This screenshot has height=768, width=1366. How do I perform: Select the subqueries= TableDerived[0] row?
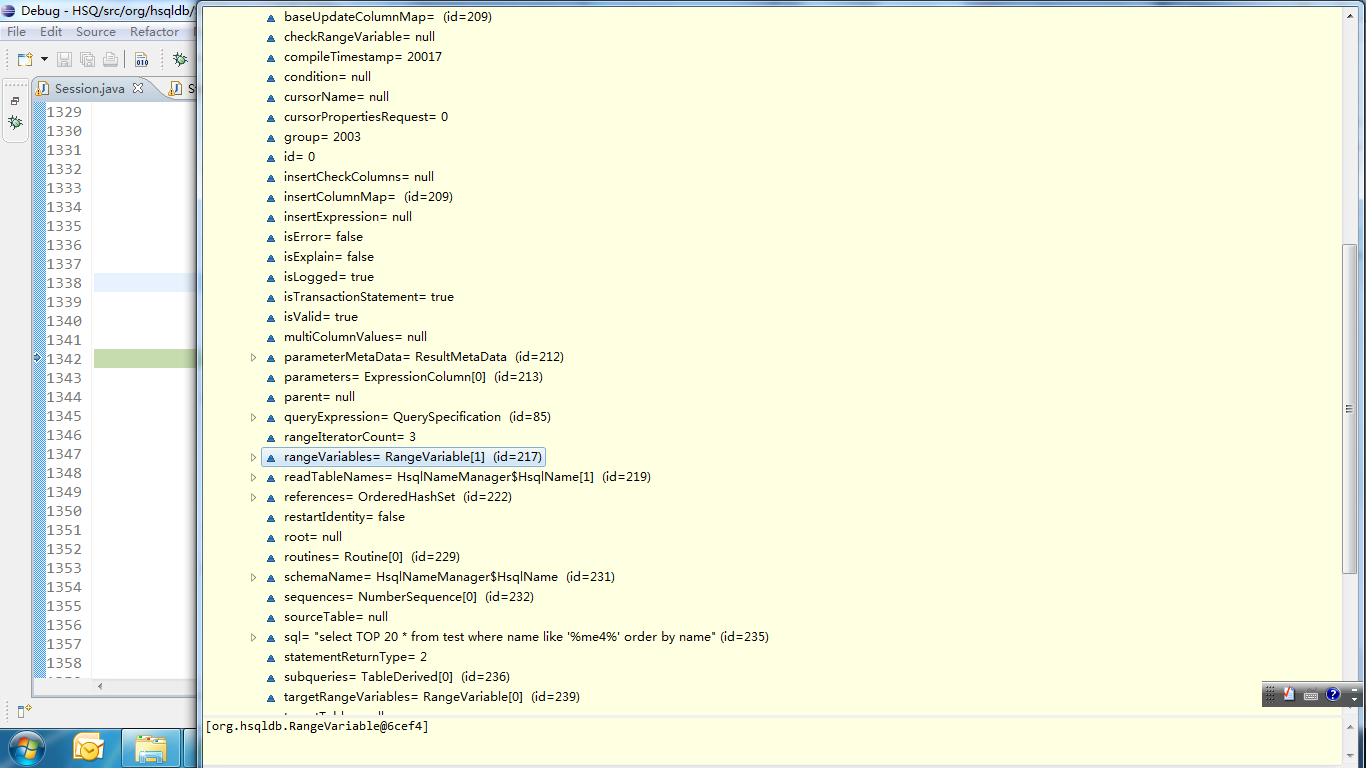pos(387,677)
